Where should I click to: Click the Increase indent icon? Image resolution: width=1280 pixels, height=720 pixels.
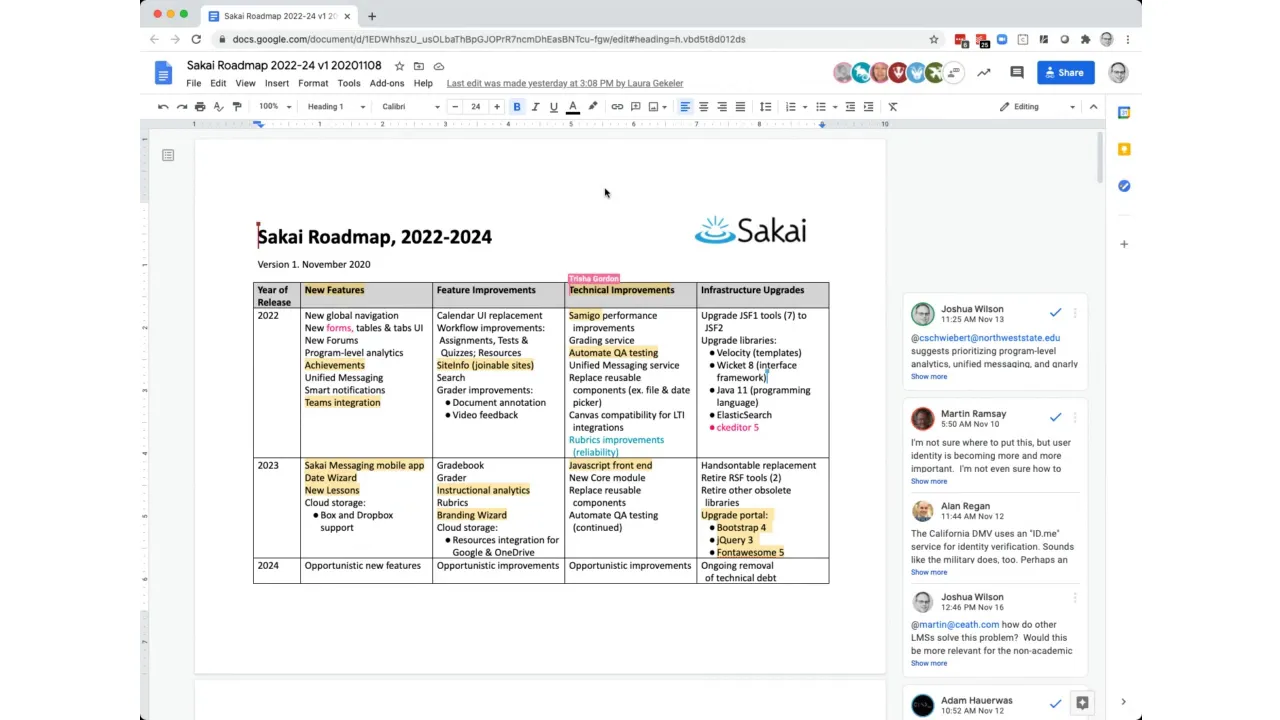(868, 106)
